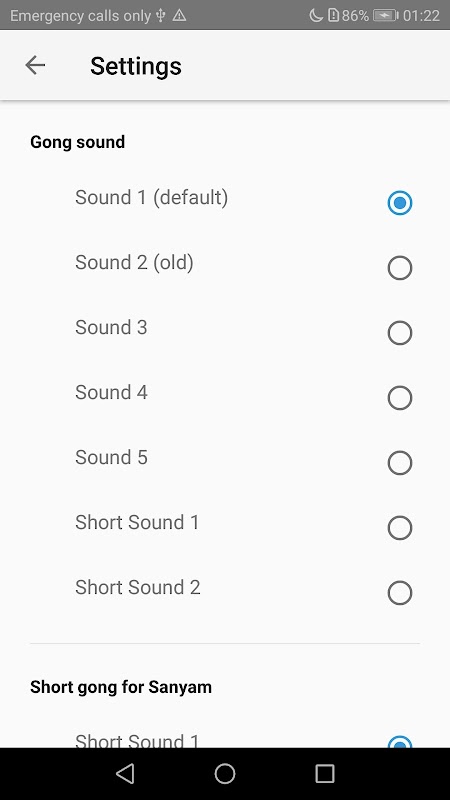The width and height of the screenshot is (450, 800).
Task: Select the Sound 1 (default) radio button
Action: point(399,203)
